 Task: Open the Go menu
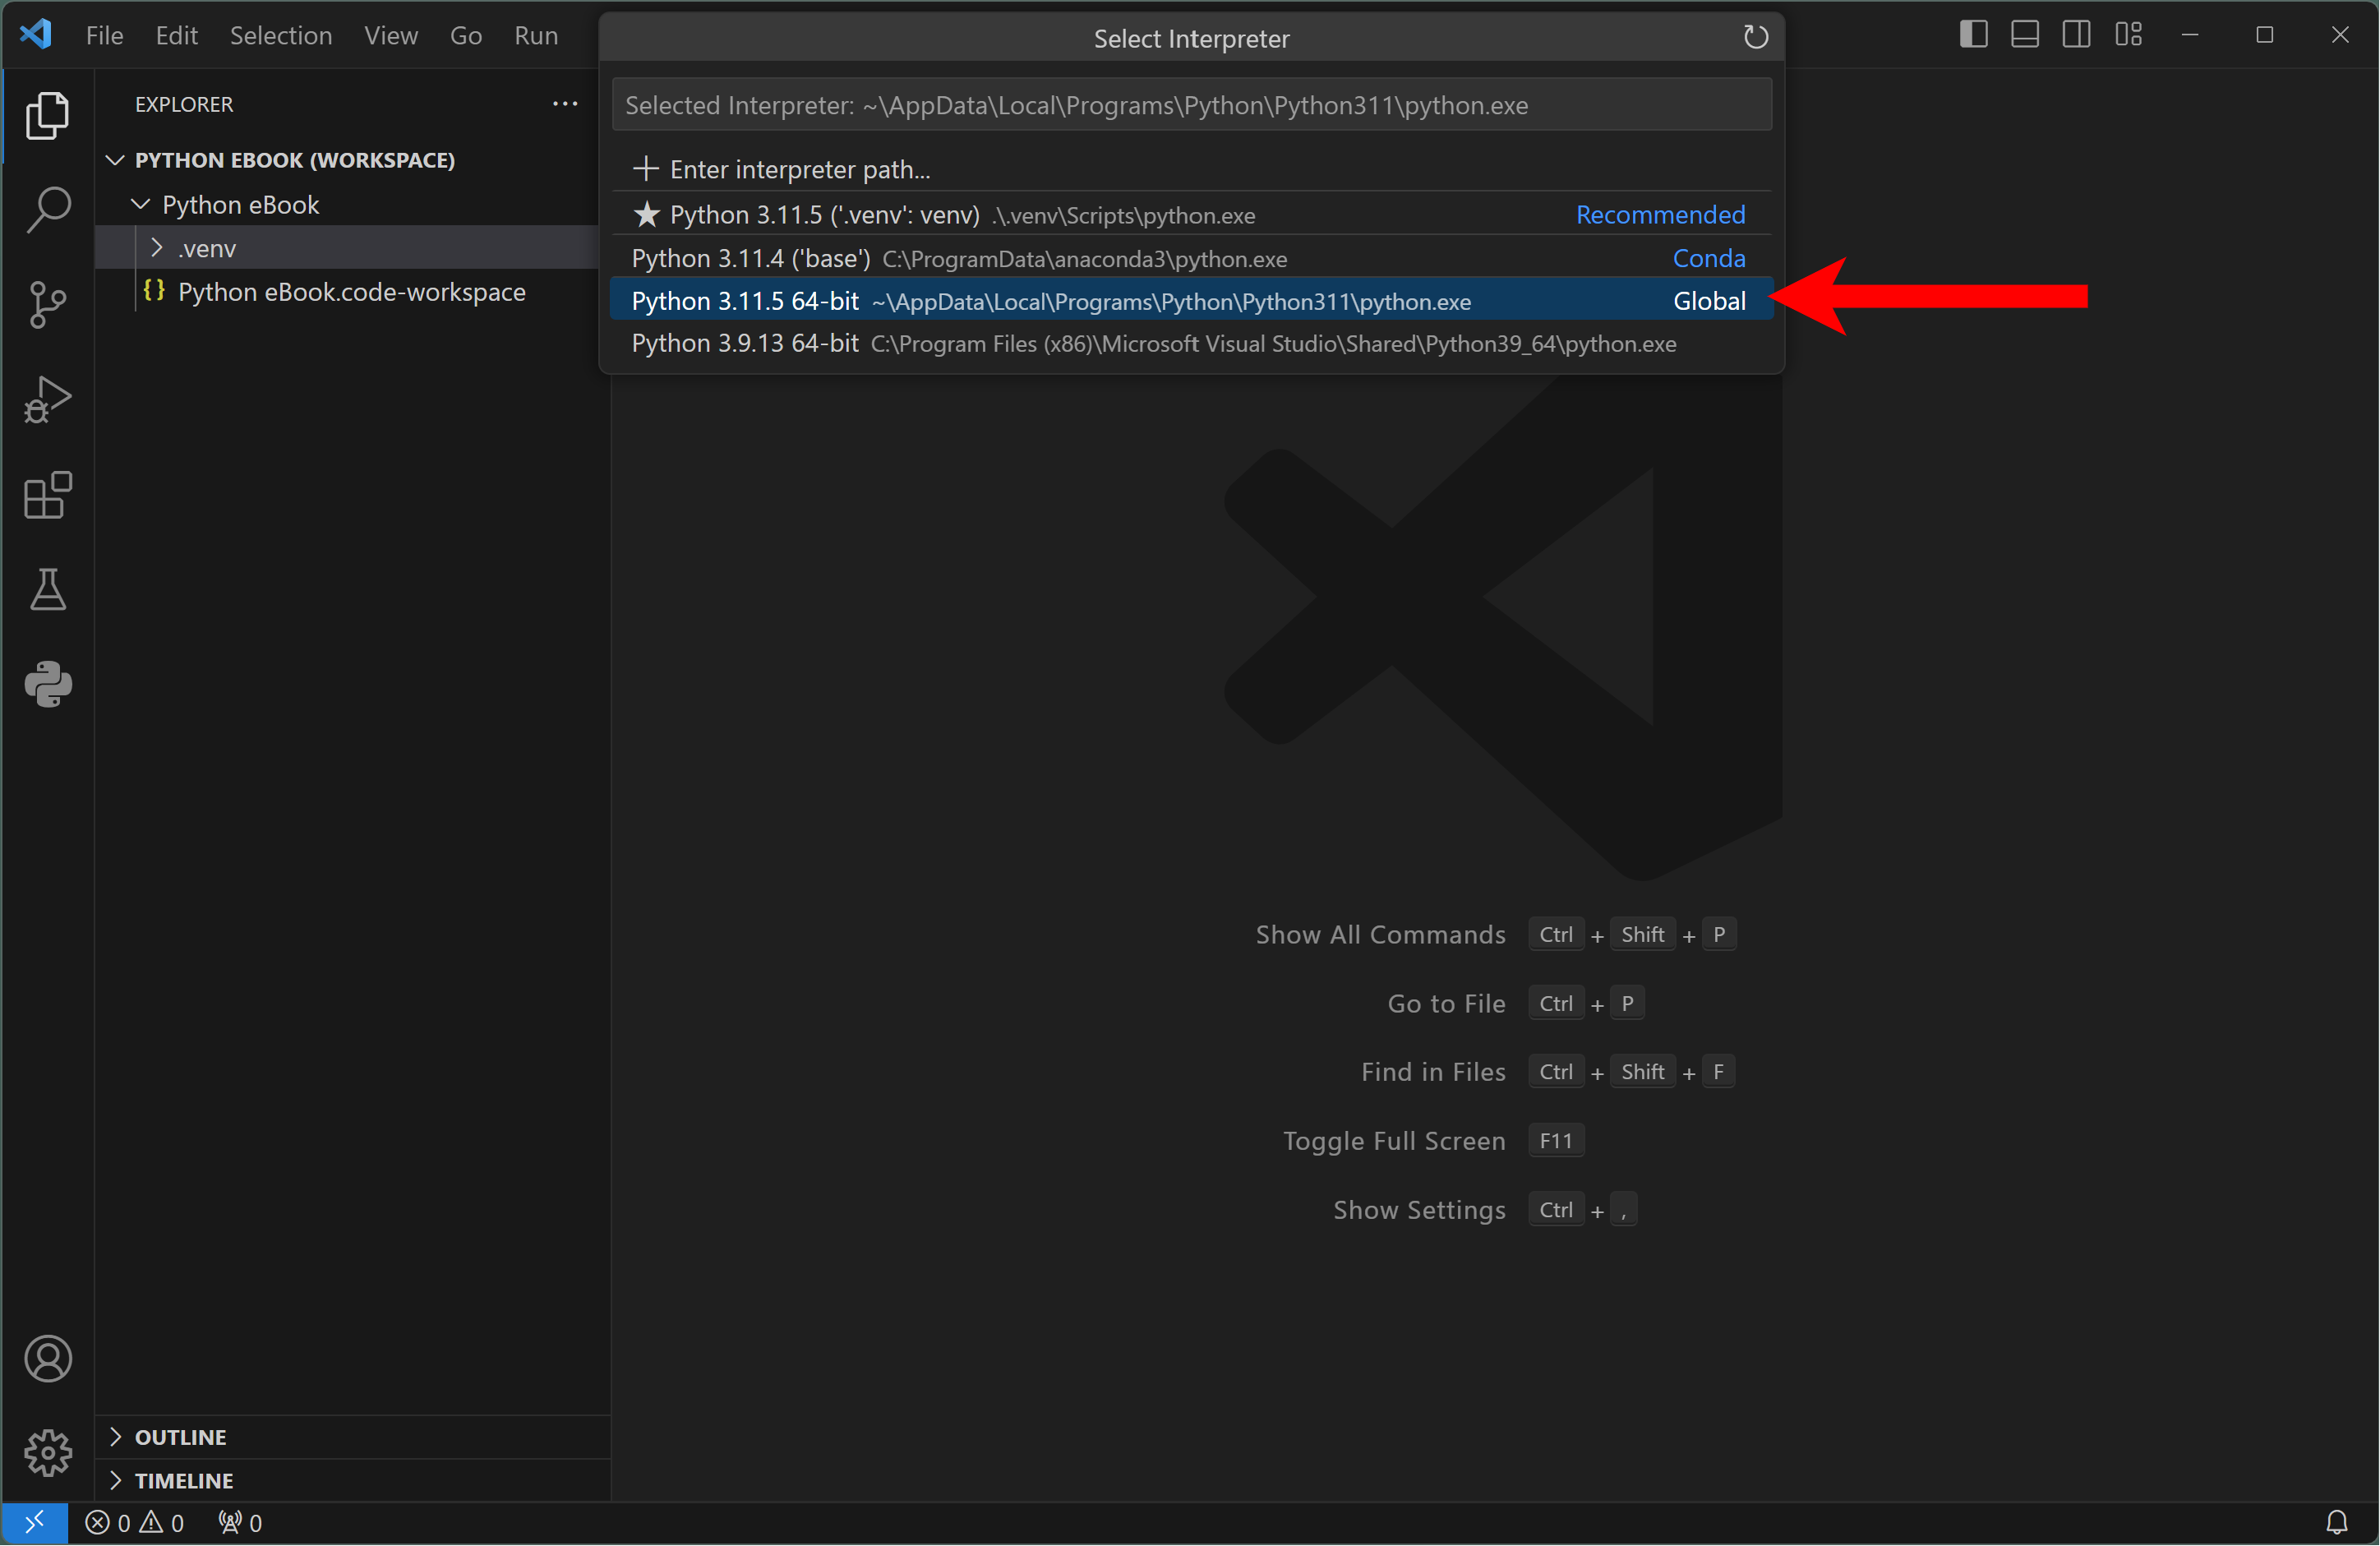[466, 35]
